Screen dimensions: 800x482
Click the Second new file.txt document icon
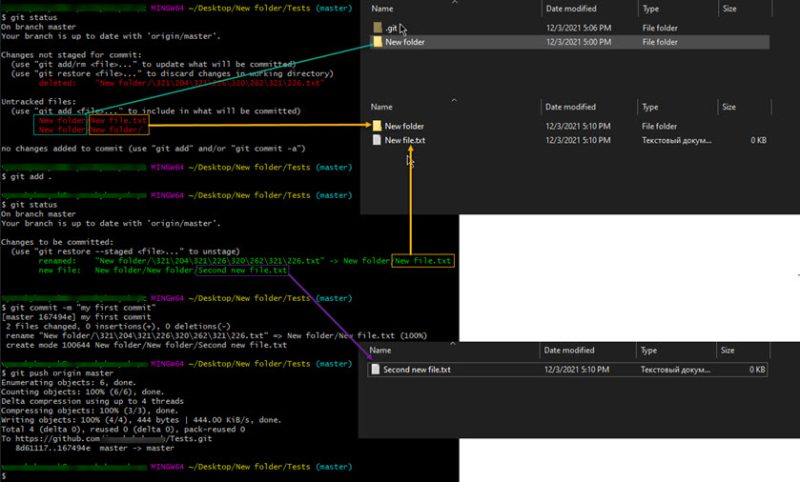click(x=377, y=369)
